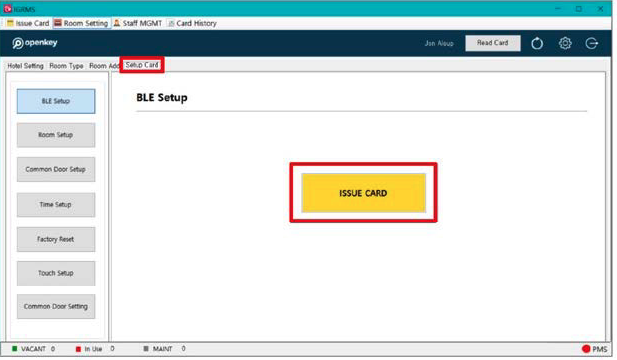Viewport: 617px width, 360px height.
Task: Close the IGRMS window
Action: coord(600,9)
